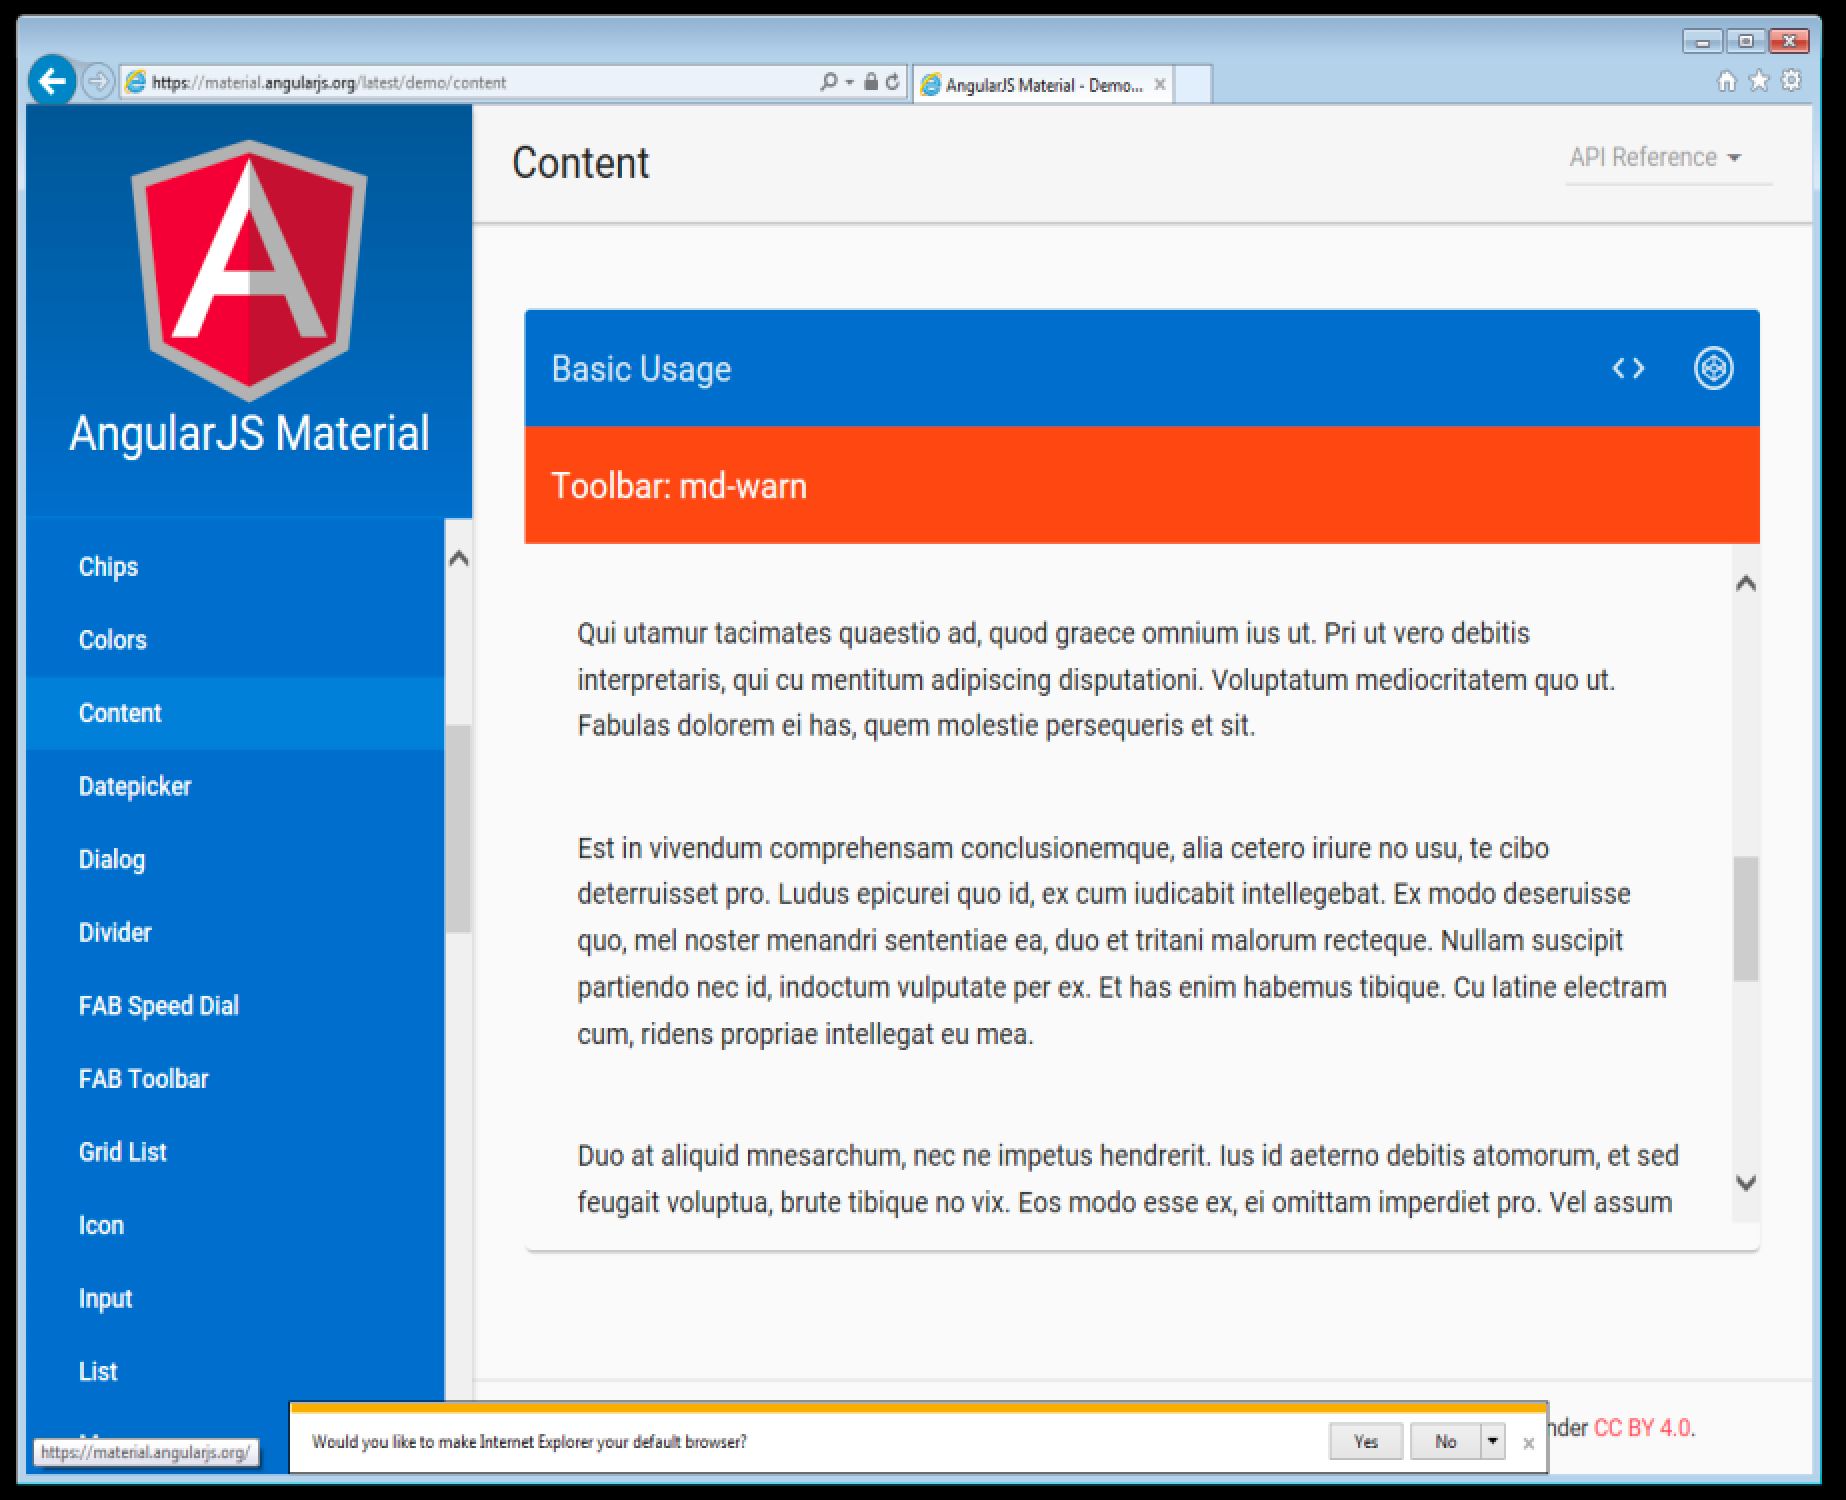Click the search magnifier in address bar
The height and width of the screenshot is (1500, 1846).
point(828,82)
